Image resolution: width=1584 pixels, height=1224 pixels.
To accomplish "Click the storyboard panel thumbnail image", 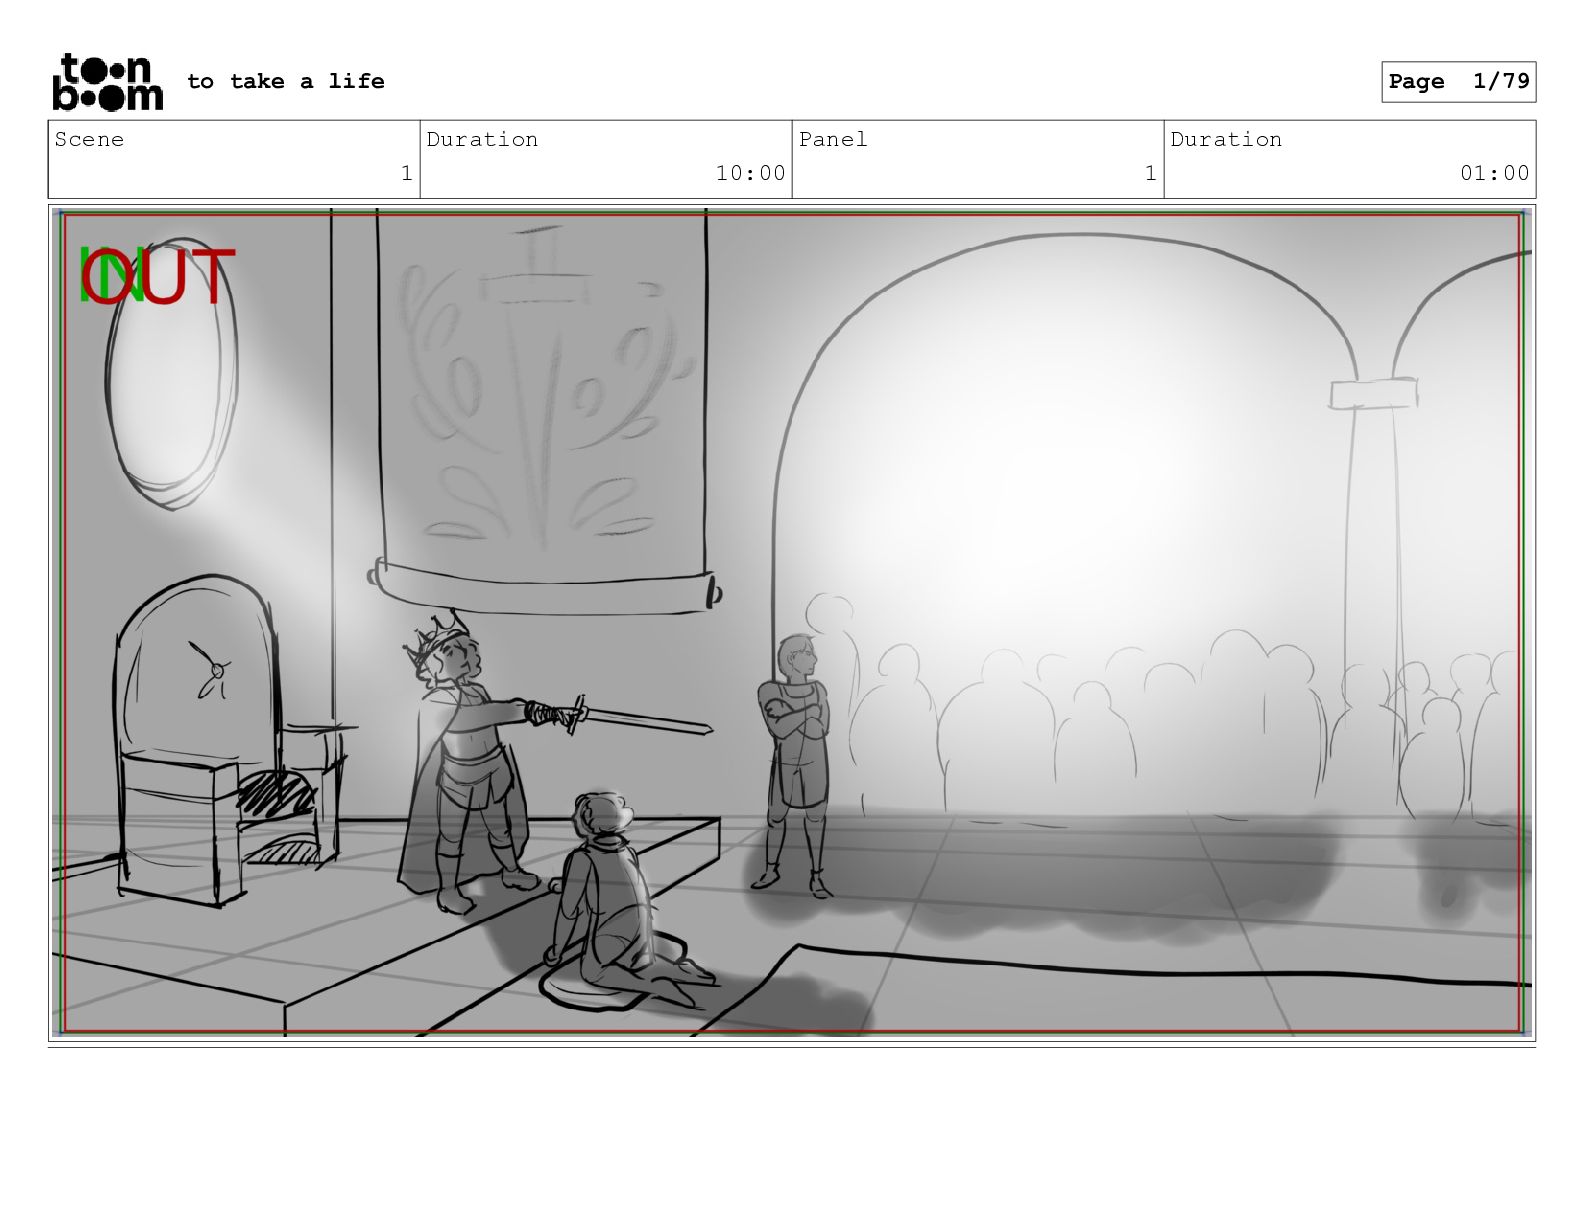I will pyautogui.click(x=792, y=622).
